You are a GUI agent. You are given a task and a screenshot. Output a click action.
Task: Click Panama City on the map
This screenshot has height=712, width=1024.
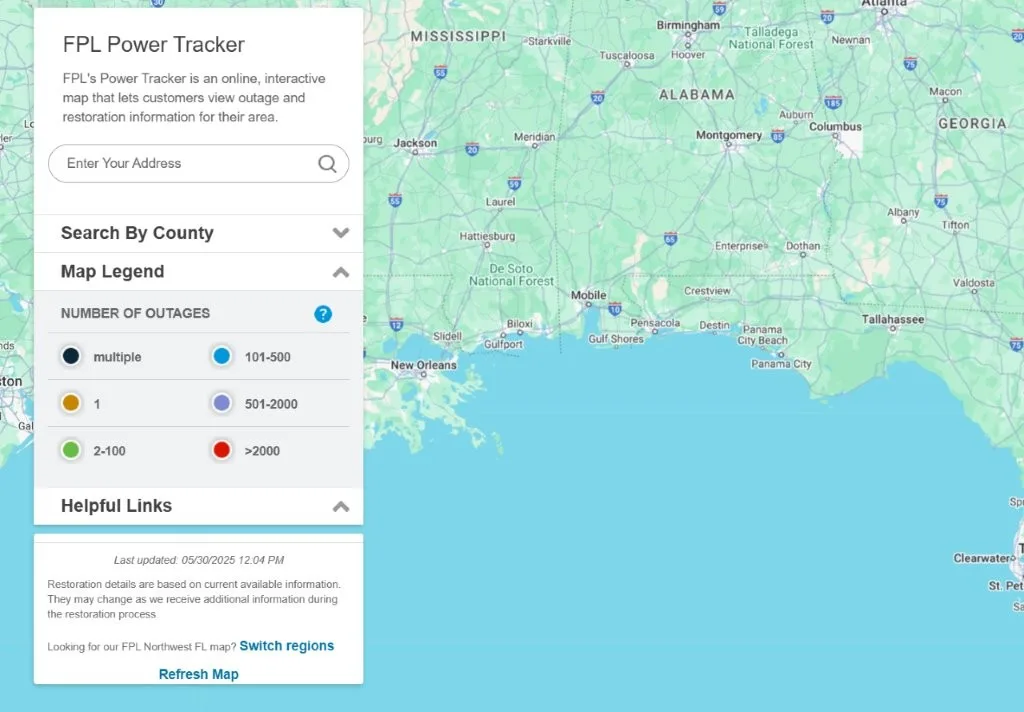(x=781, y=364)
